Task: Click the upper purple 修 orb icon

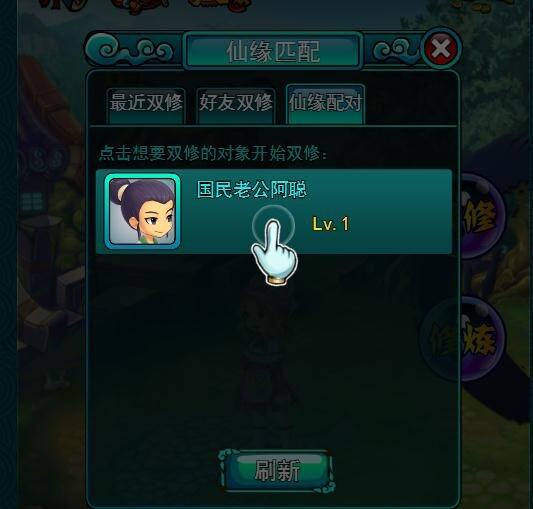Action: pyautogui.click(x=479, y=216)
